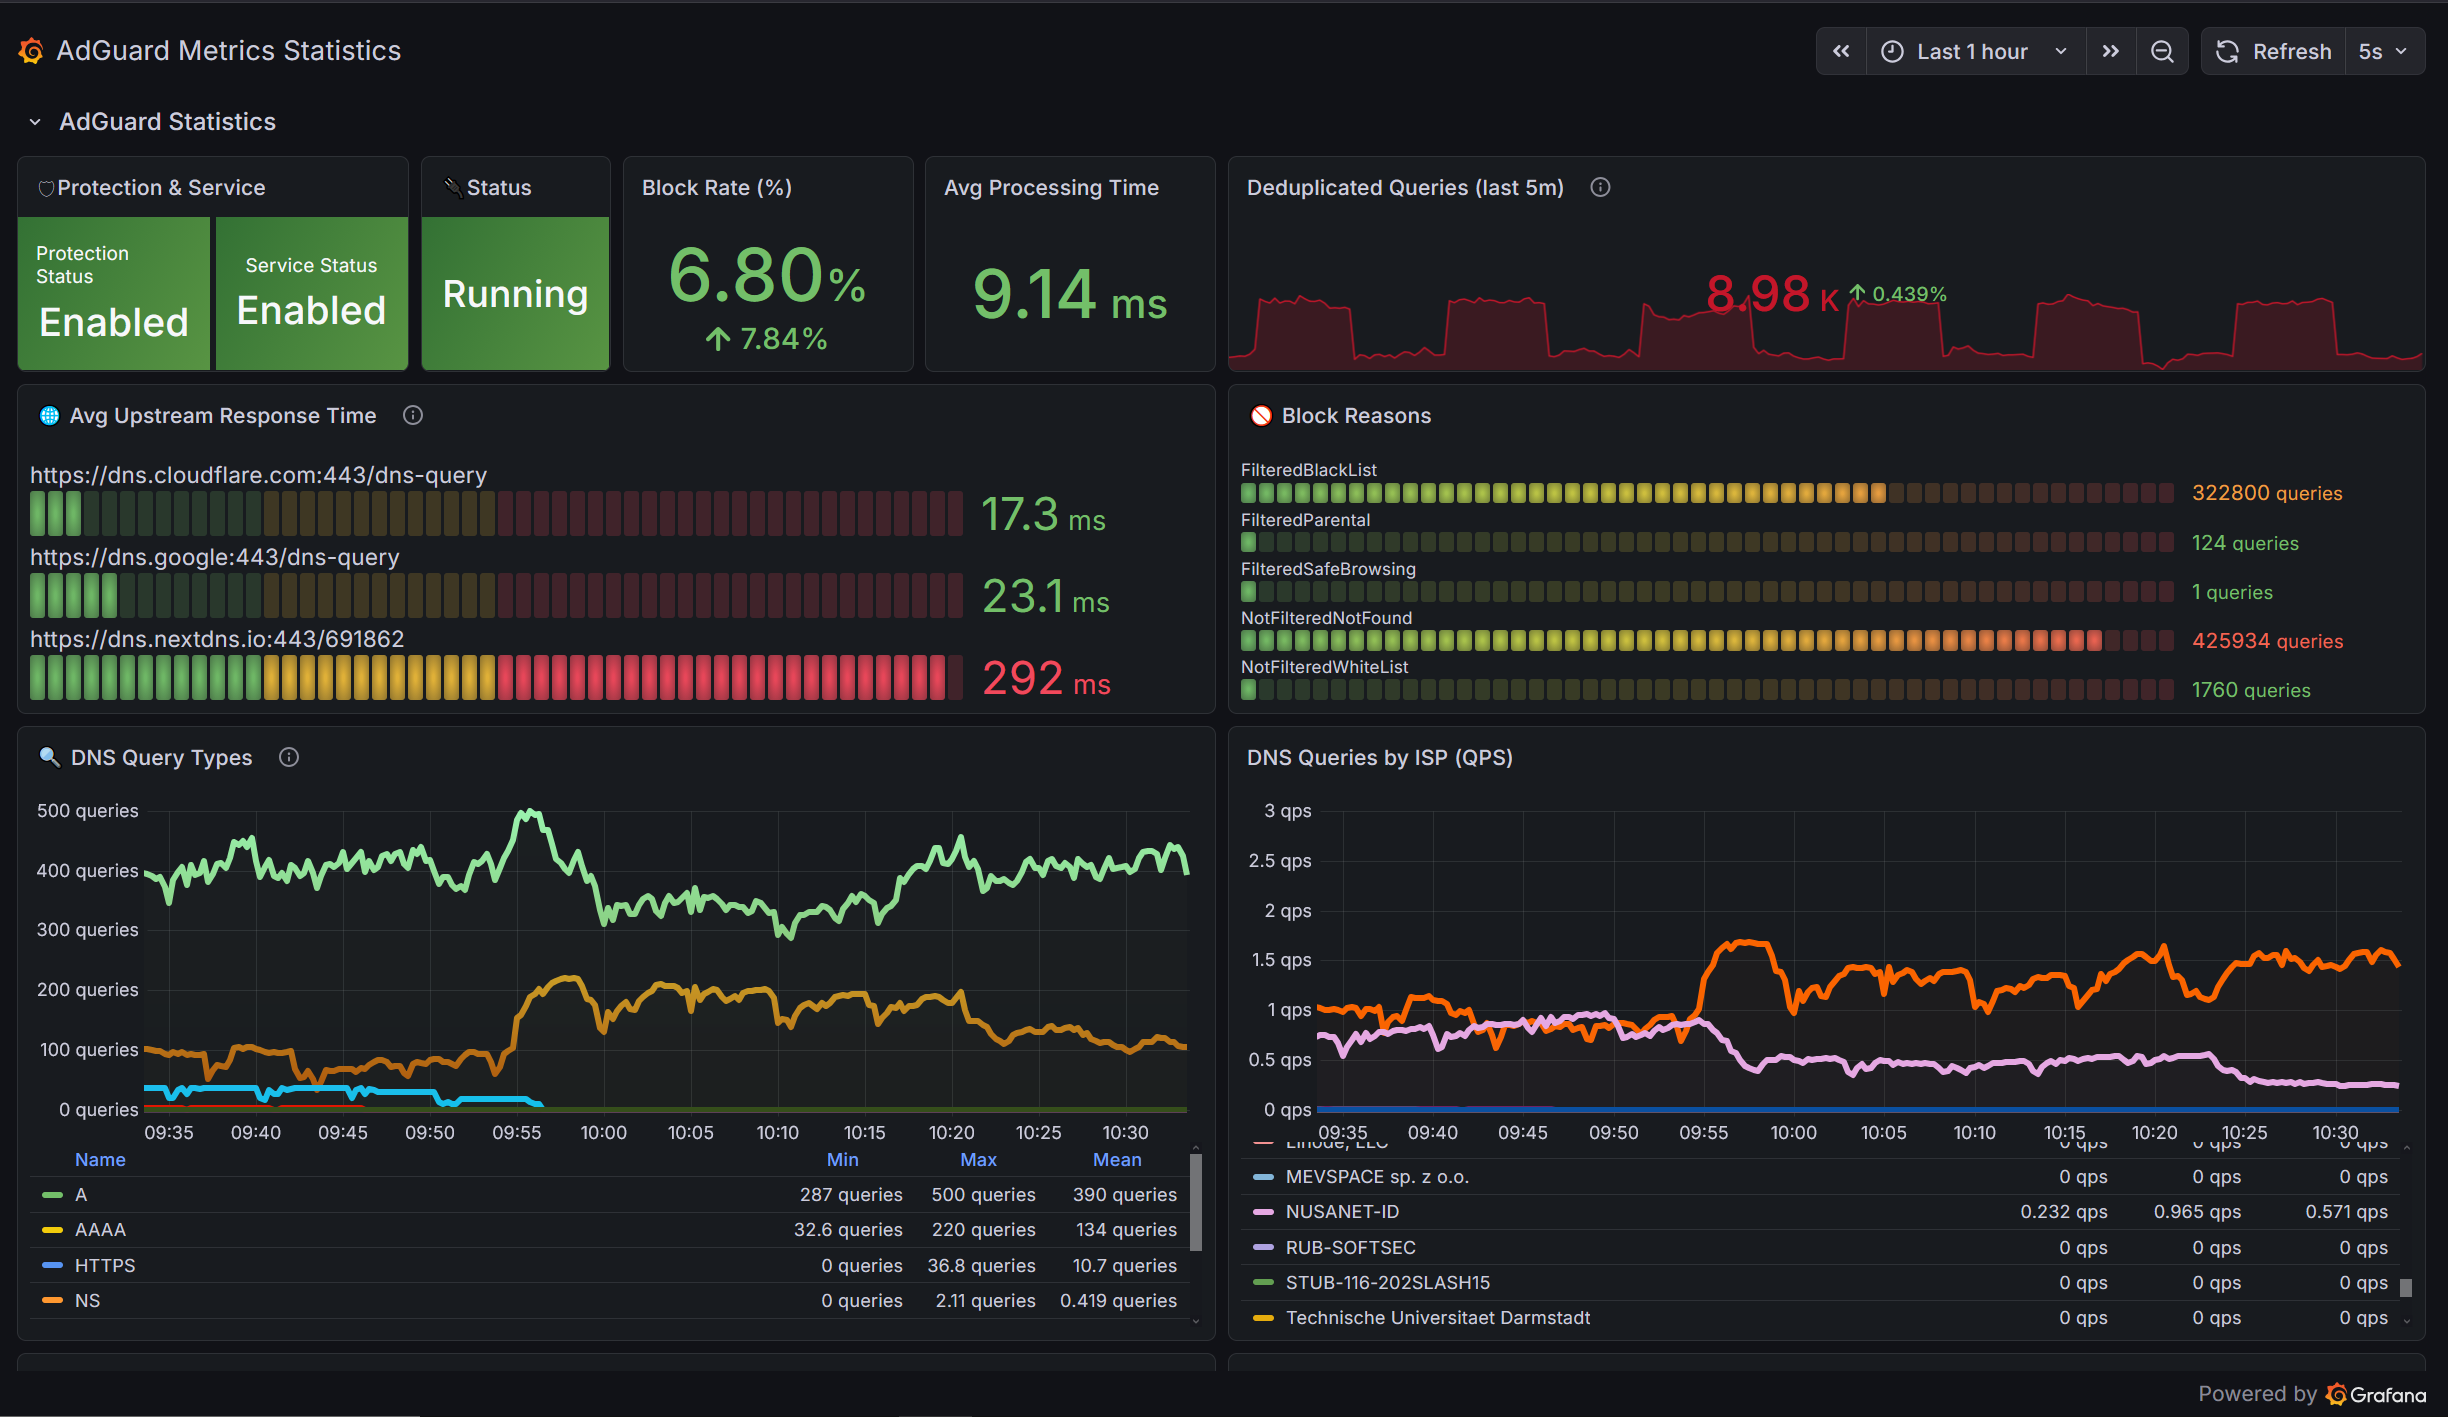This screenshot has width=2448, height=1417.
Task: Collapse the AdGuard Statistics row
Action: click(x=35, y=122)
